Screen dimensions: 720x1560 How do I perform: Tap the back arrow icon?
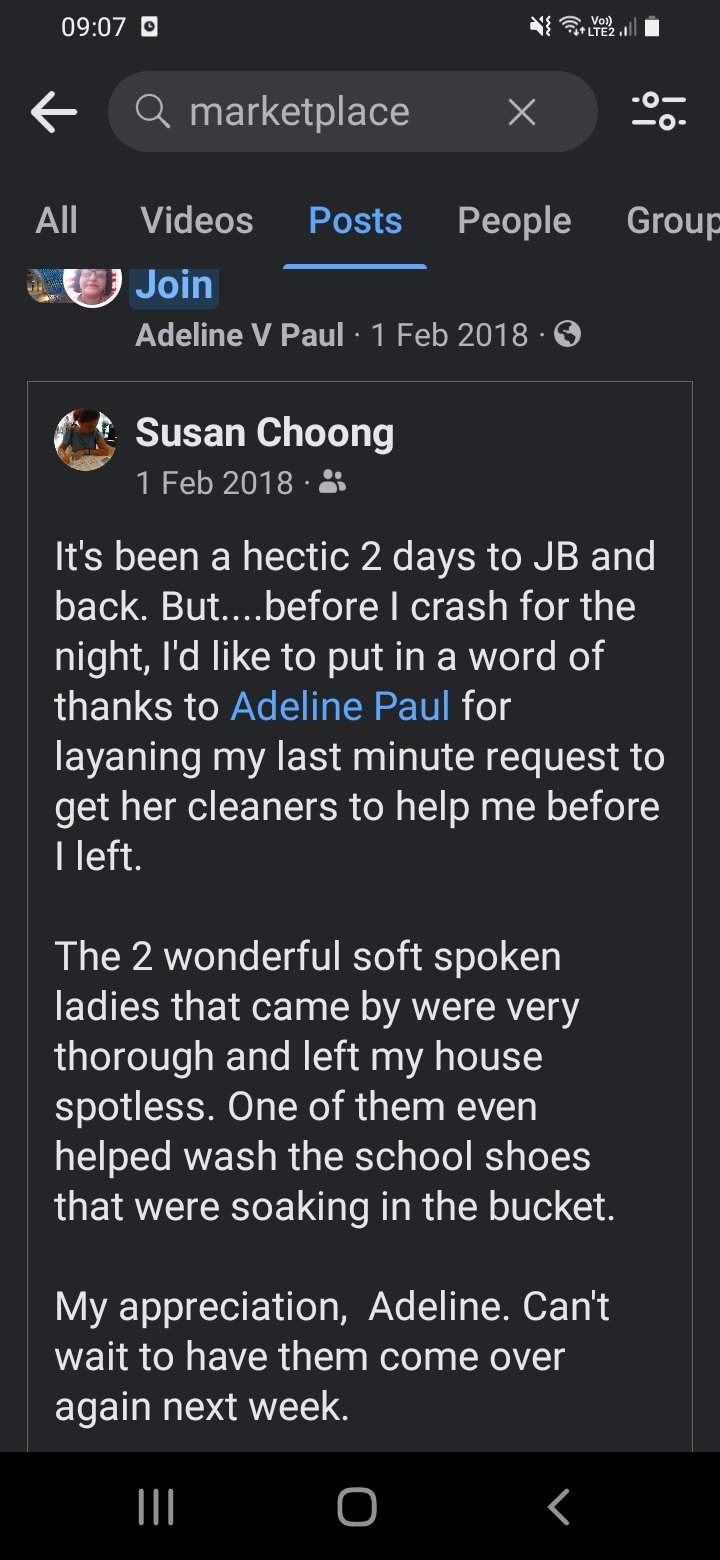click(x=54, y=112)
